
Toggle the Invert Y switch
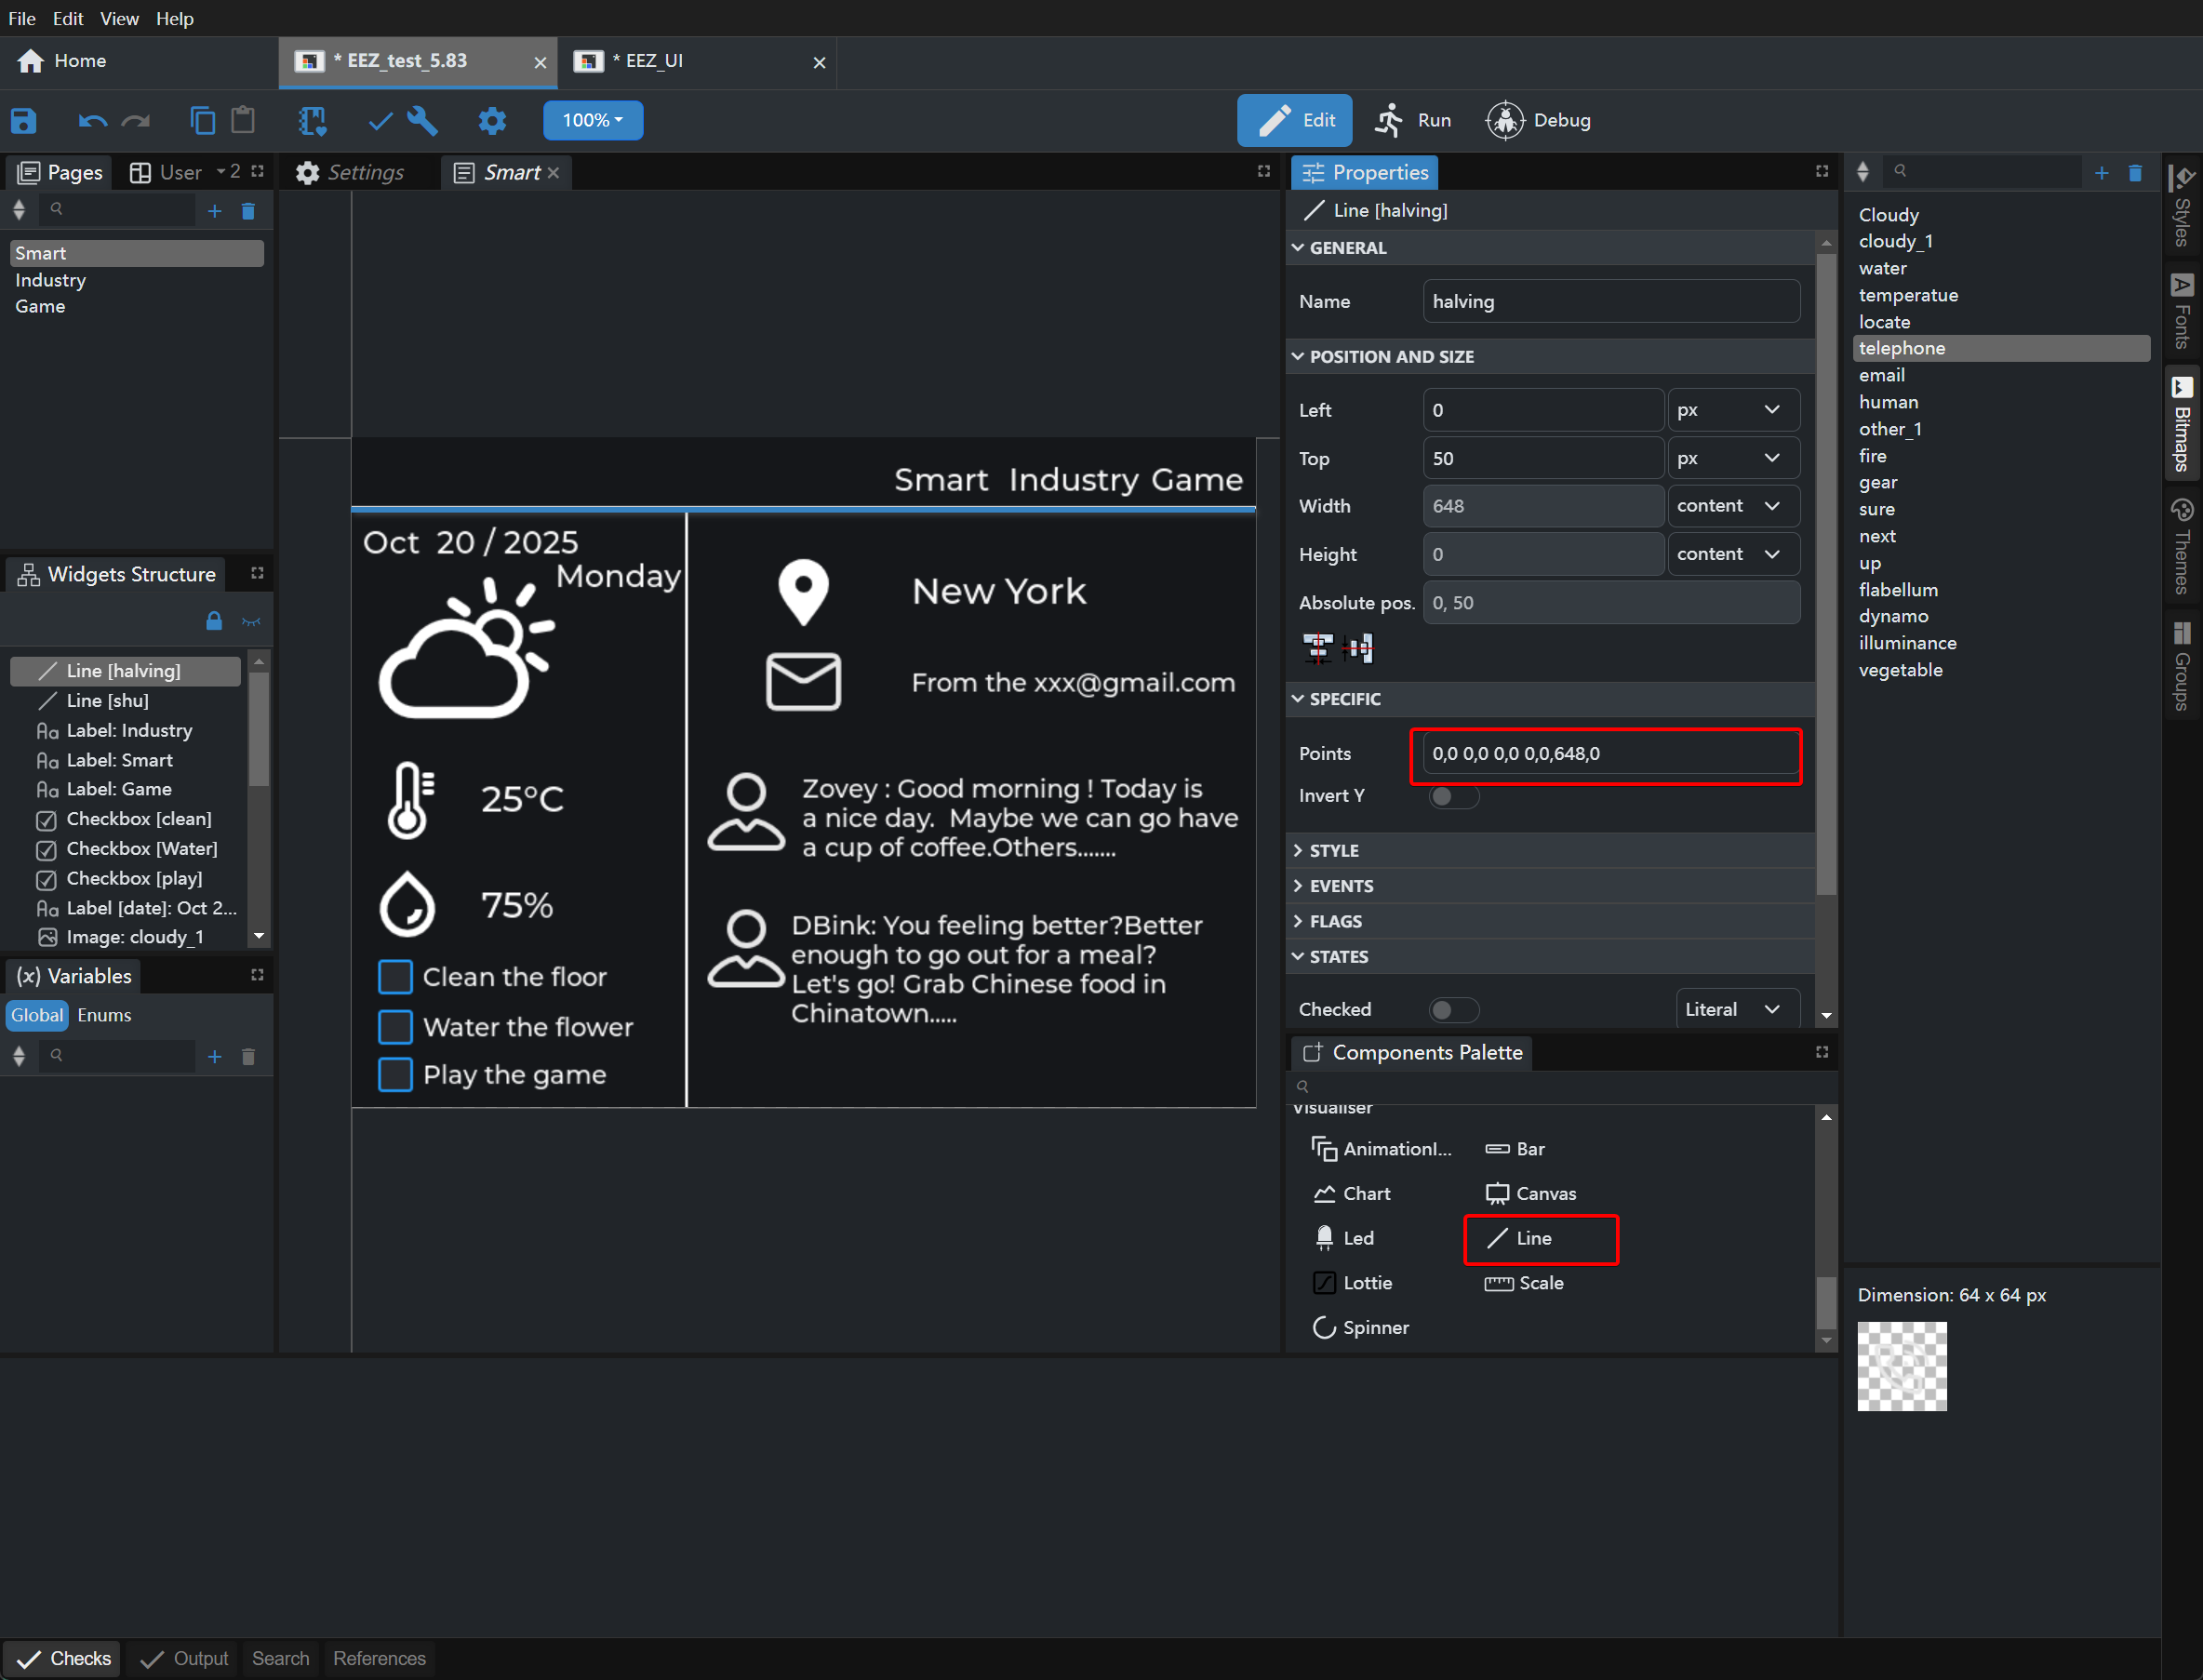point(1453,796)
